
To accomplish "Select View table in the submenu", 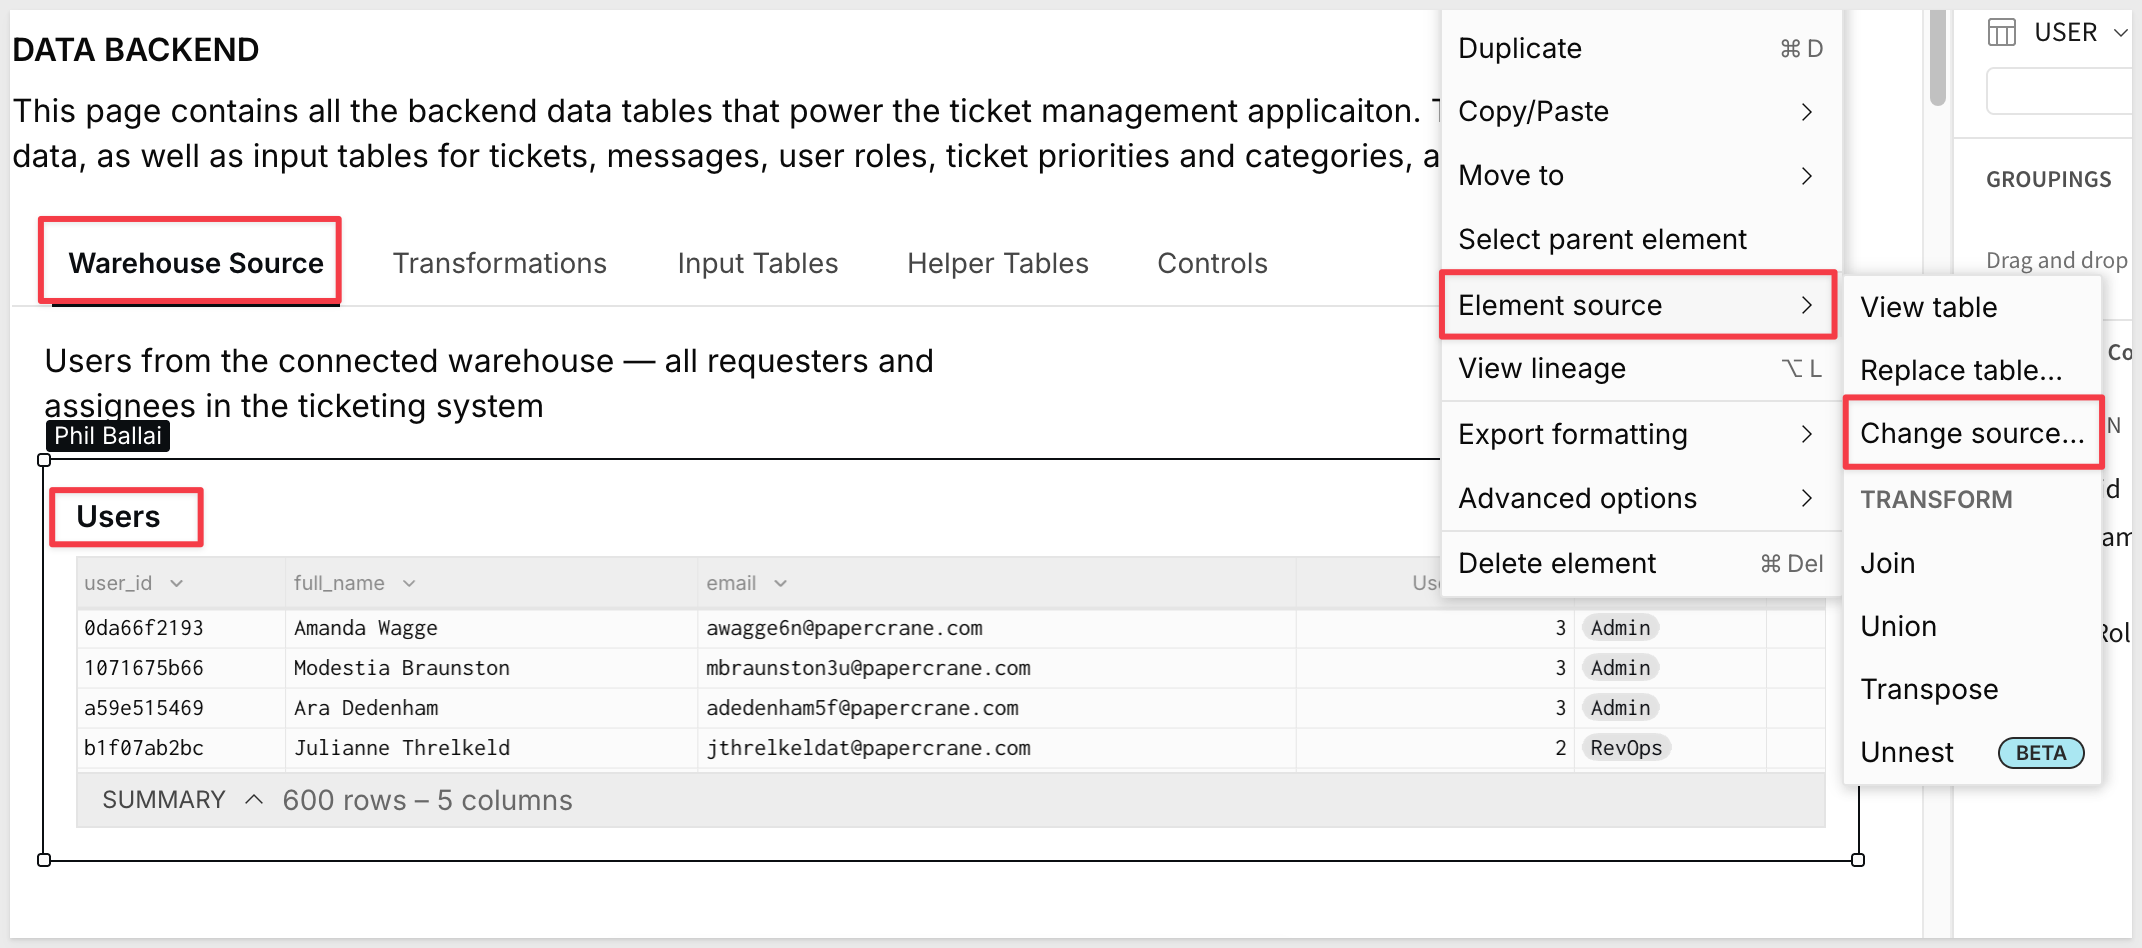I will pos(1972,307).
